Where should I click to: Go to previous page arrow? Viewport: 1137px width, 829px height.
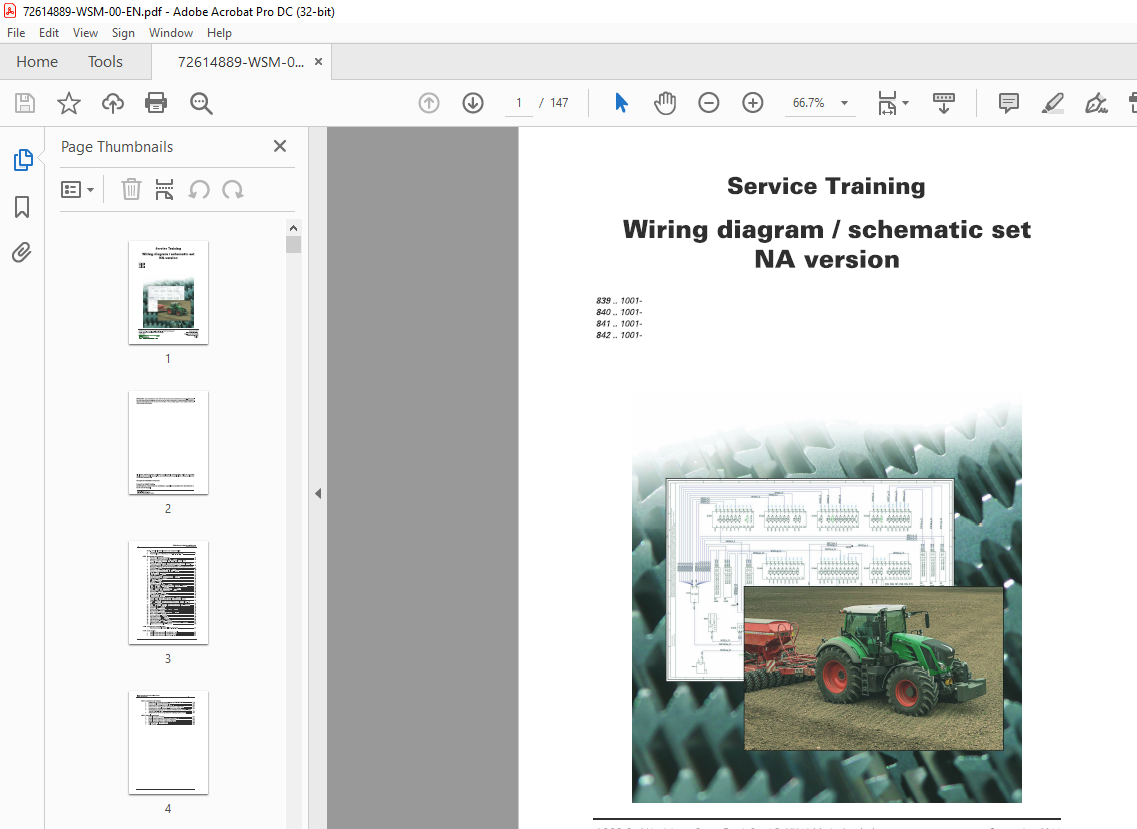coord(429,103)
